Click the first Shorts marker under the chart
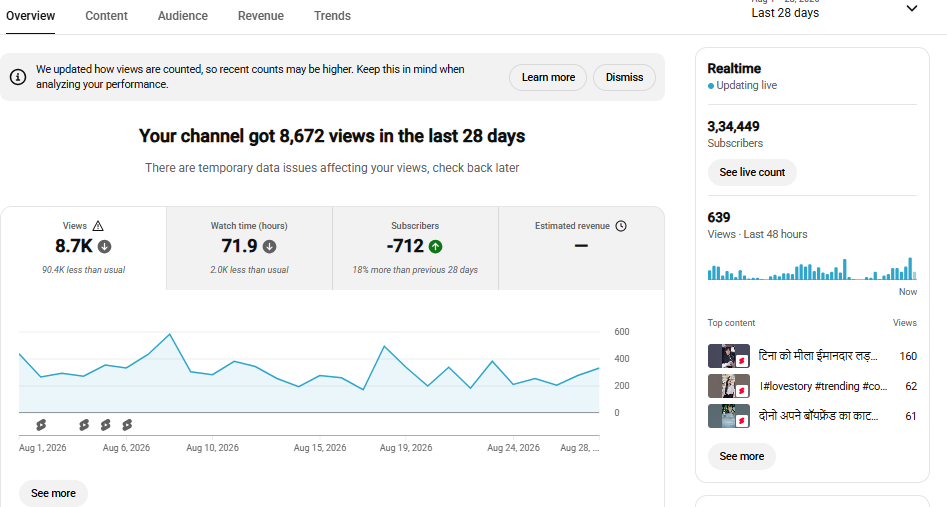The width and height of the screenshot is (947, 507). point(41,425)
